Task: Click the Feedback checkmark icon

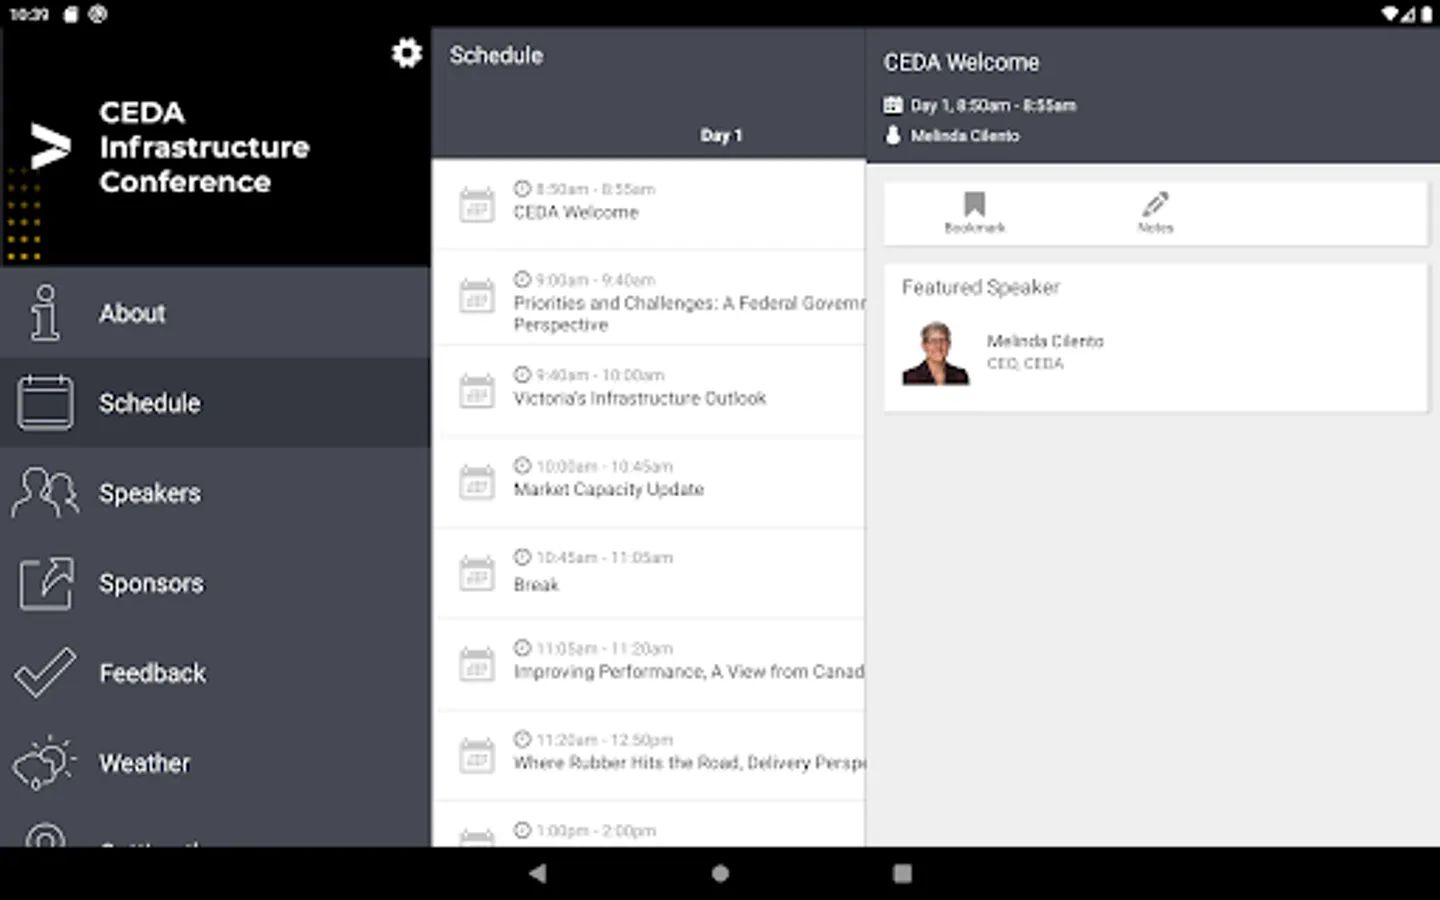Action: coord(45,673)
